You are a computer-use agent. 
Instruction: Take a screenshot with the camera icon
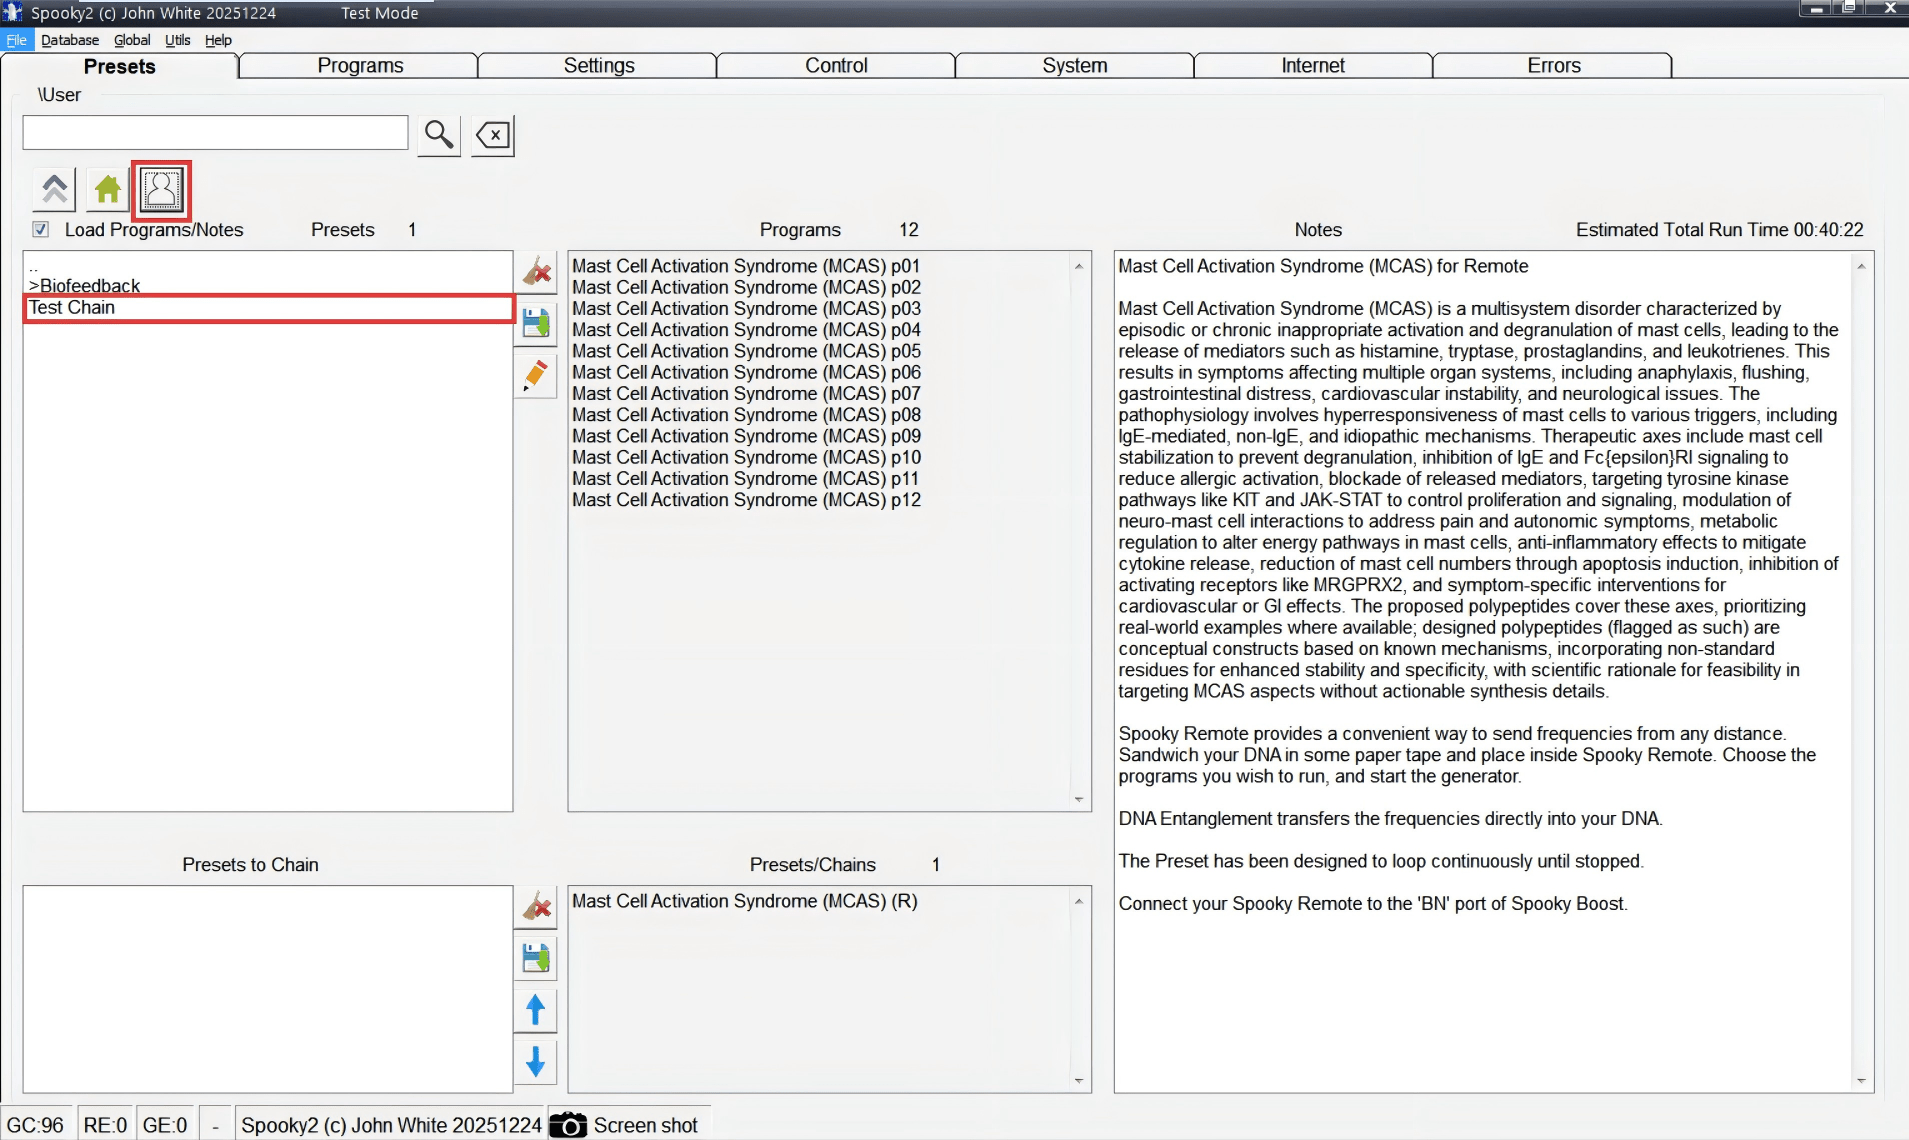(569, 1125)
